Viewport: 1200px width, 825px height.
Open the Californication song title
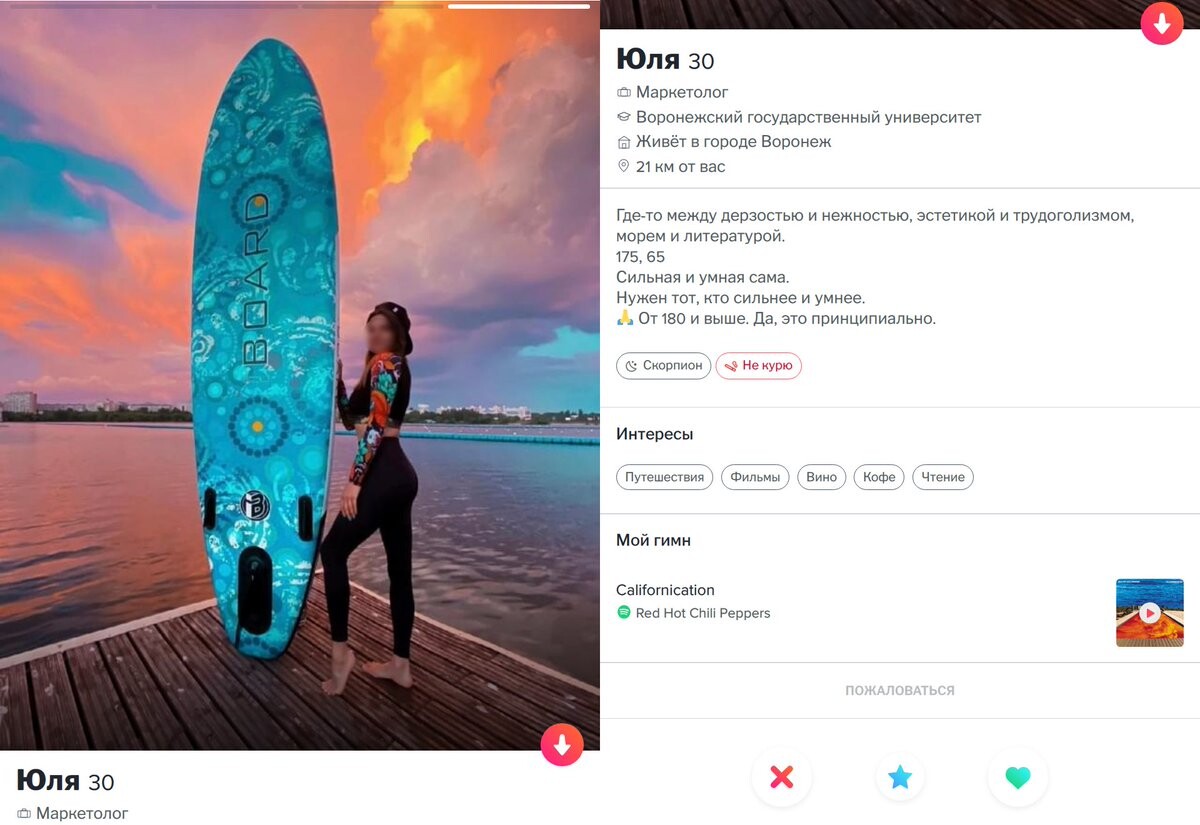pos(665,590)
